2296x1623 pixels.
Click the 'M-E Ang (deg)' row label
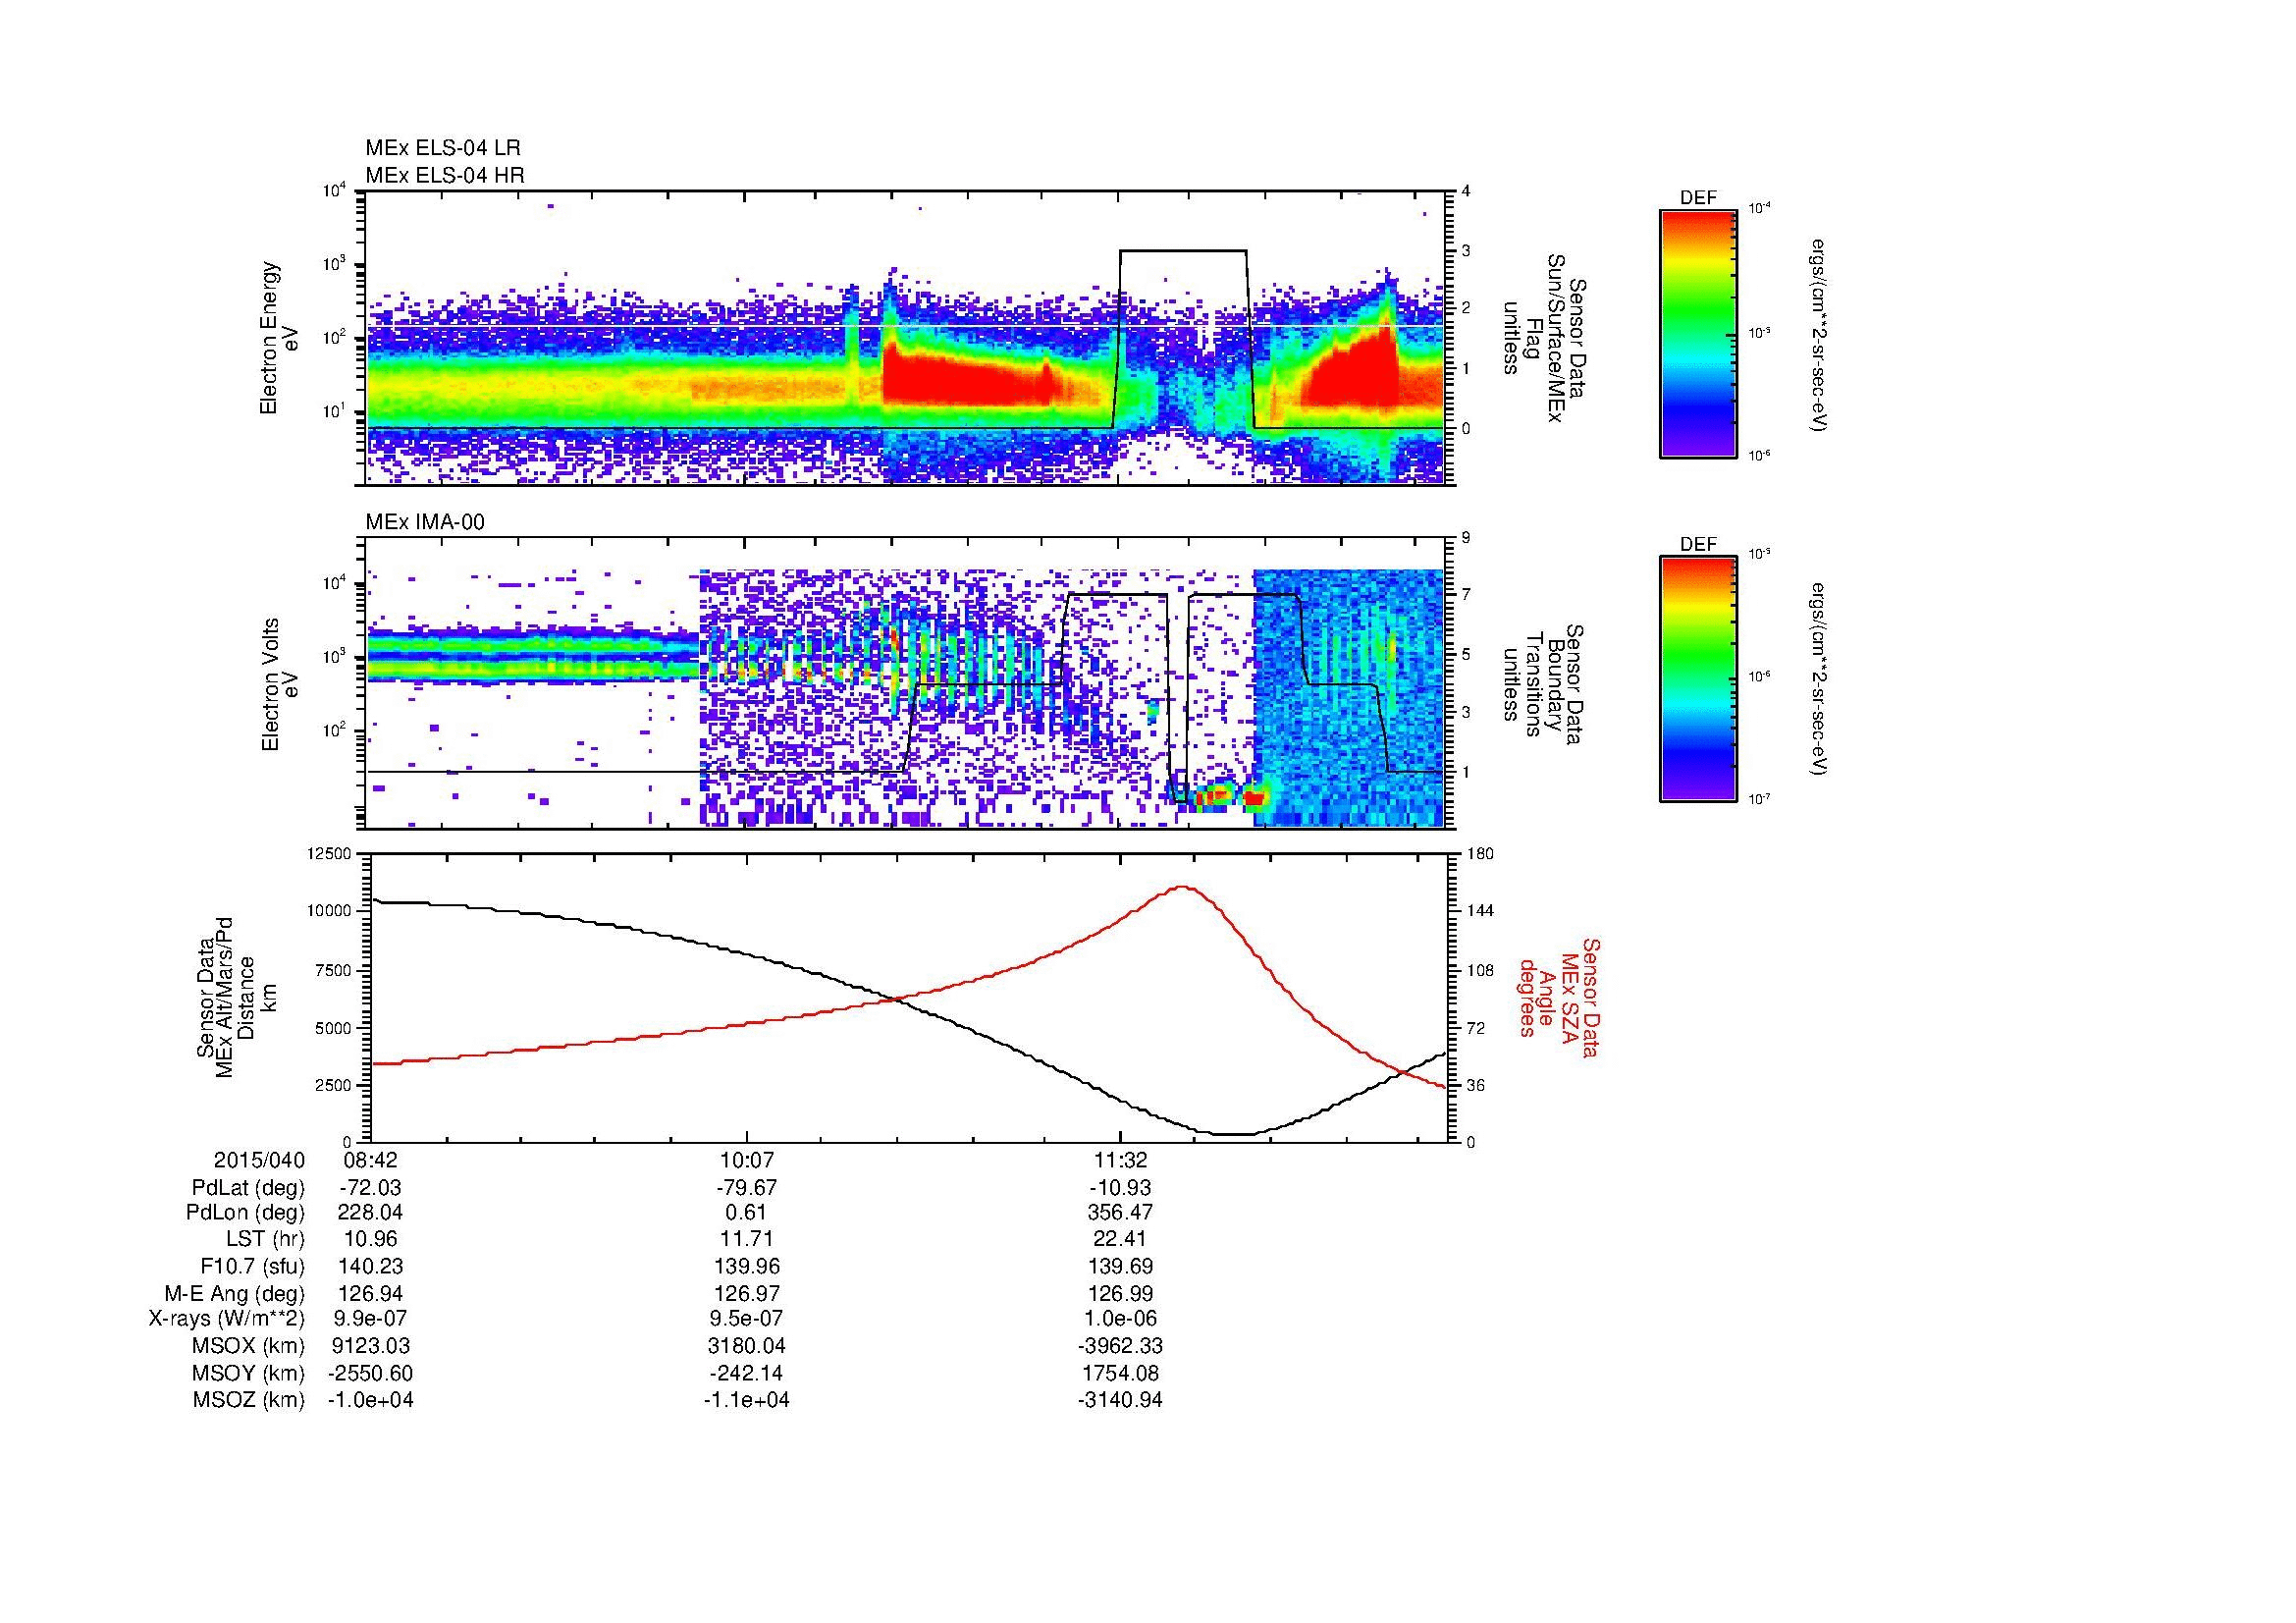click(235, 1293)
